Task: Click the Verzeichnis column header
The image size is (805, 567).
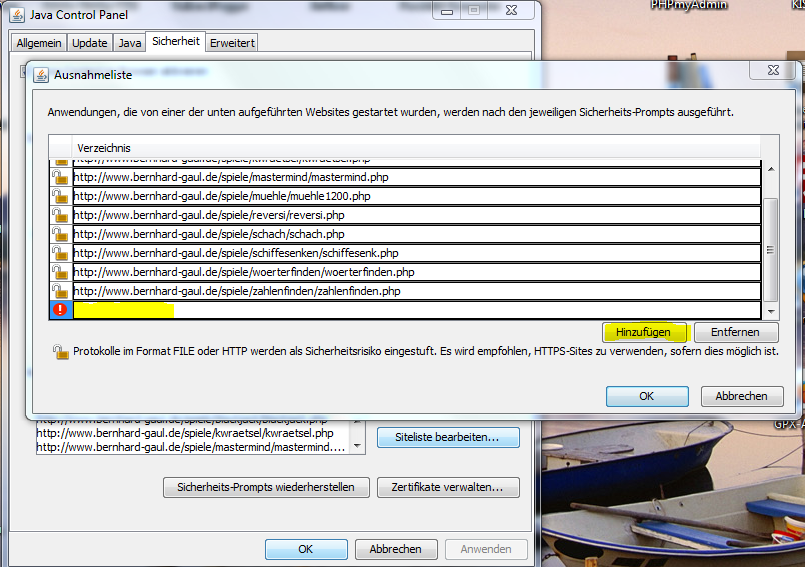Action: pyautogui.click(x=416, y=148)
